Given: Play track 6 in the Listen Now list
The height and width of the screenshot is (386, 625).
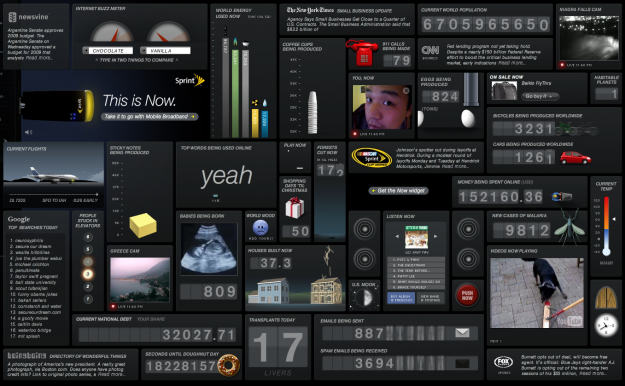Looking at the screenshot, I should tap(416, 287).
